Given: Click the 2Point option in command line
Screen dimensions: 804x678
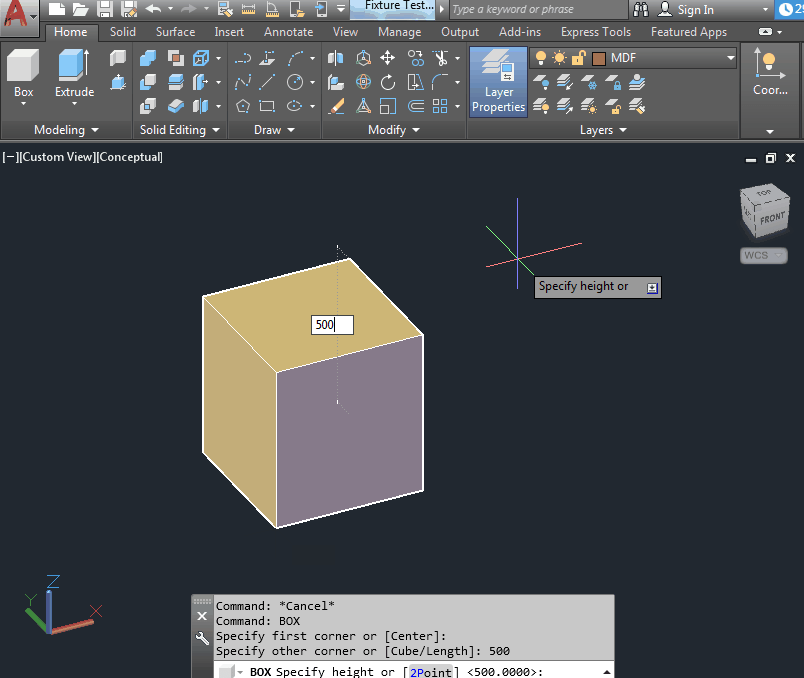Looking at the screenshot, I should 430,672.
